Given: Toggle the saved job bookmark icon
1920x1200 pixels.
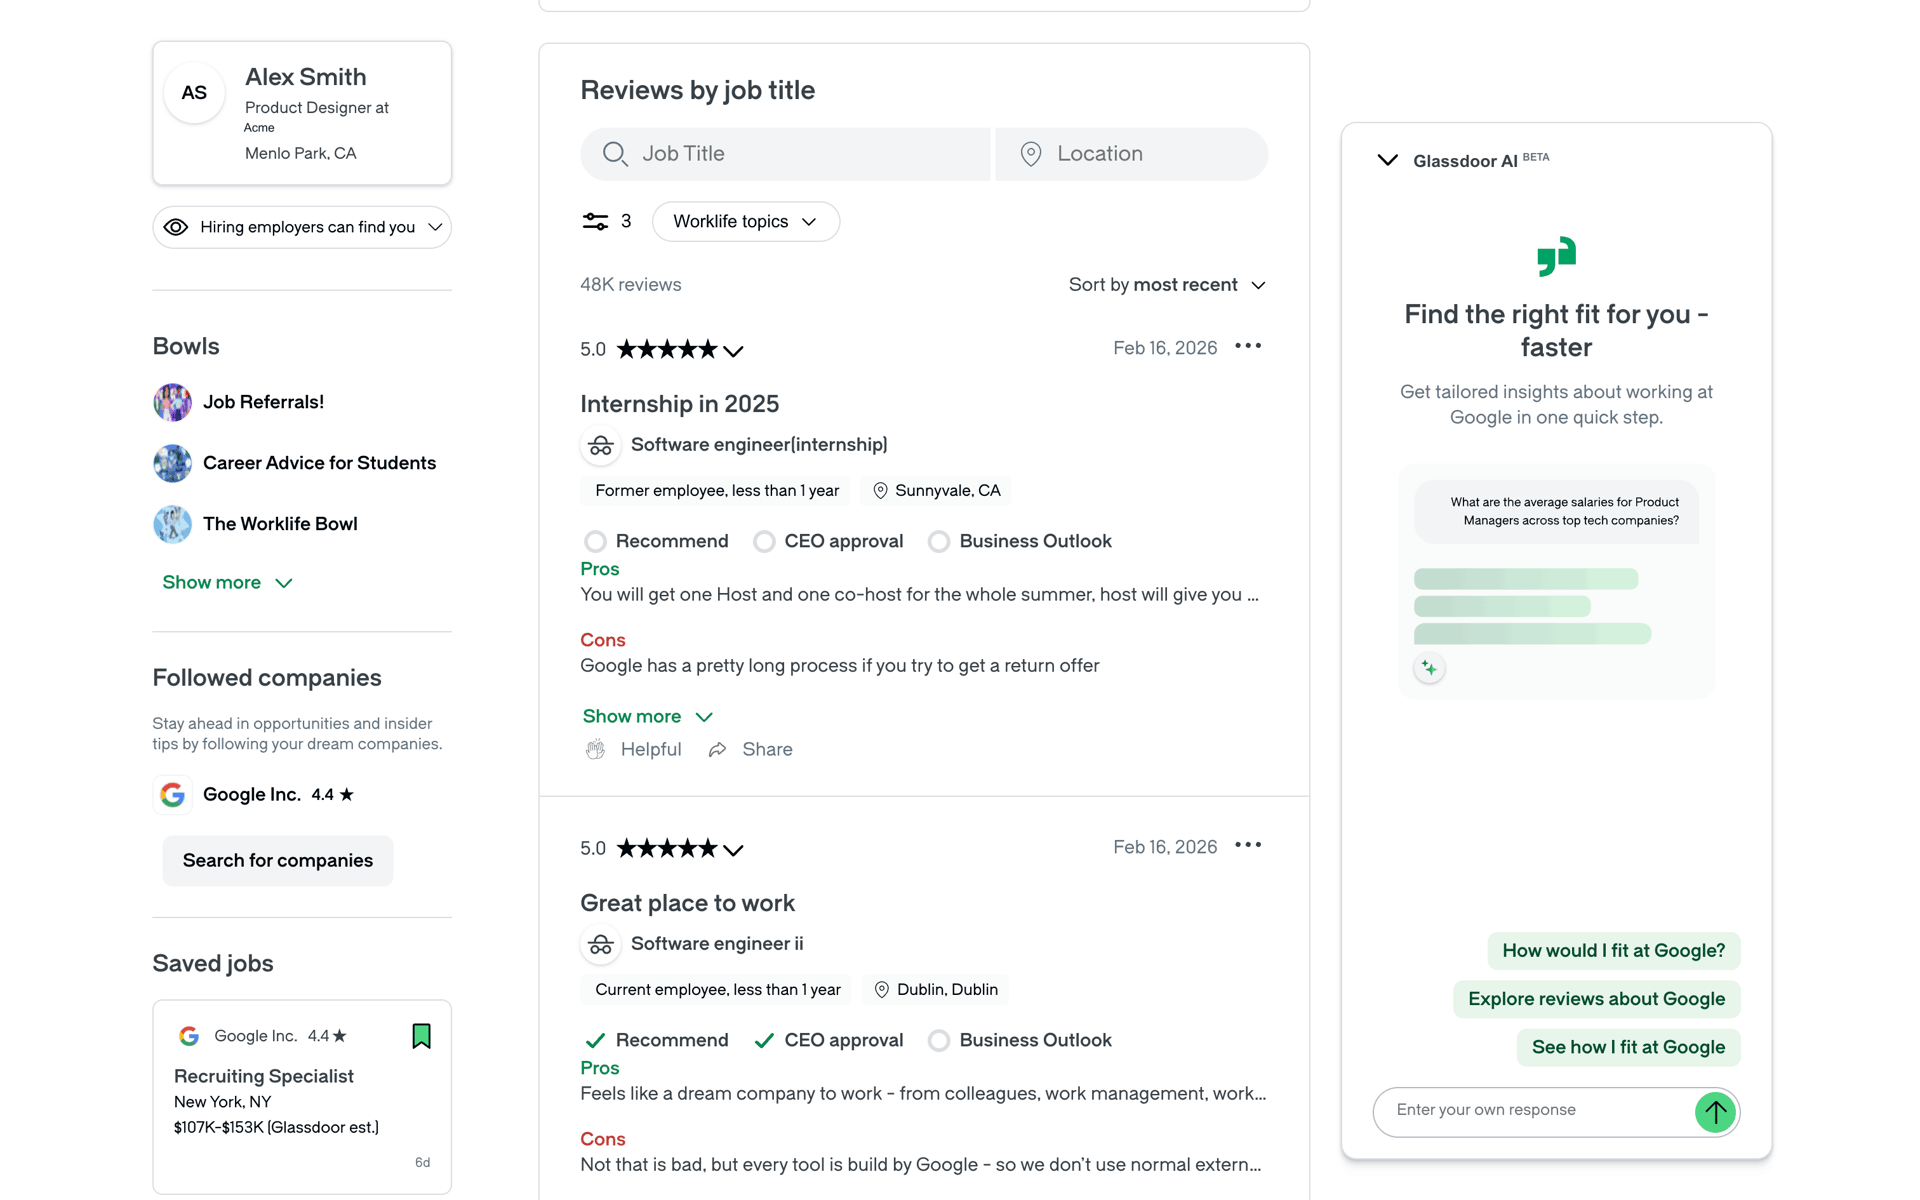Looking at the screenshot, I should point(422,1036).
